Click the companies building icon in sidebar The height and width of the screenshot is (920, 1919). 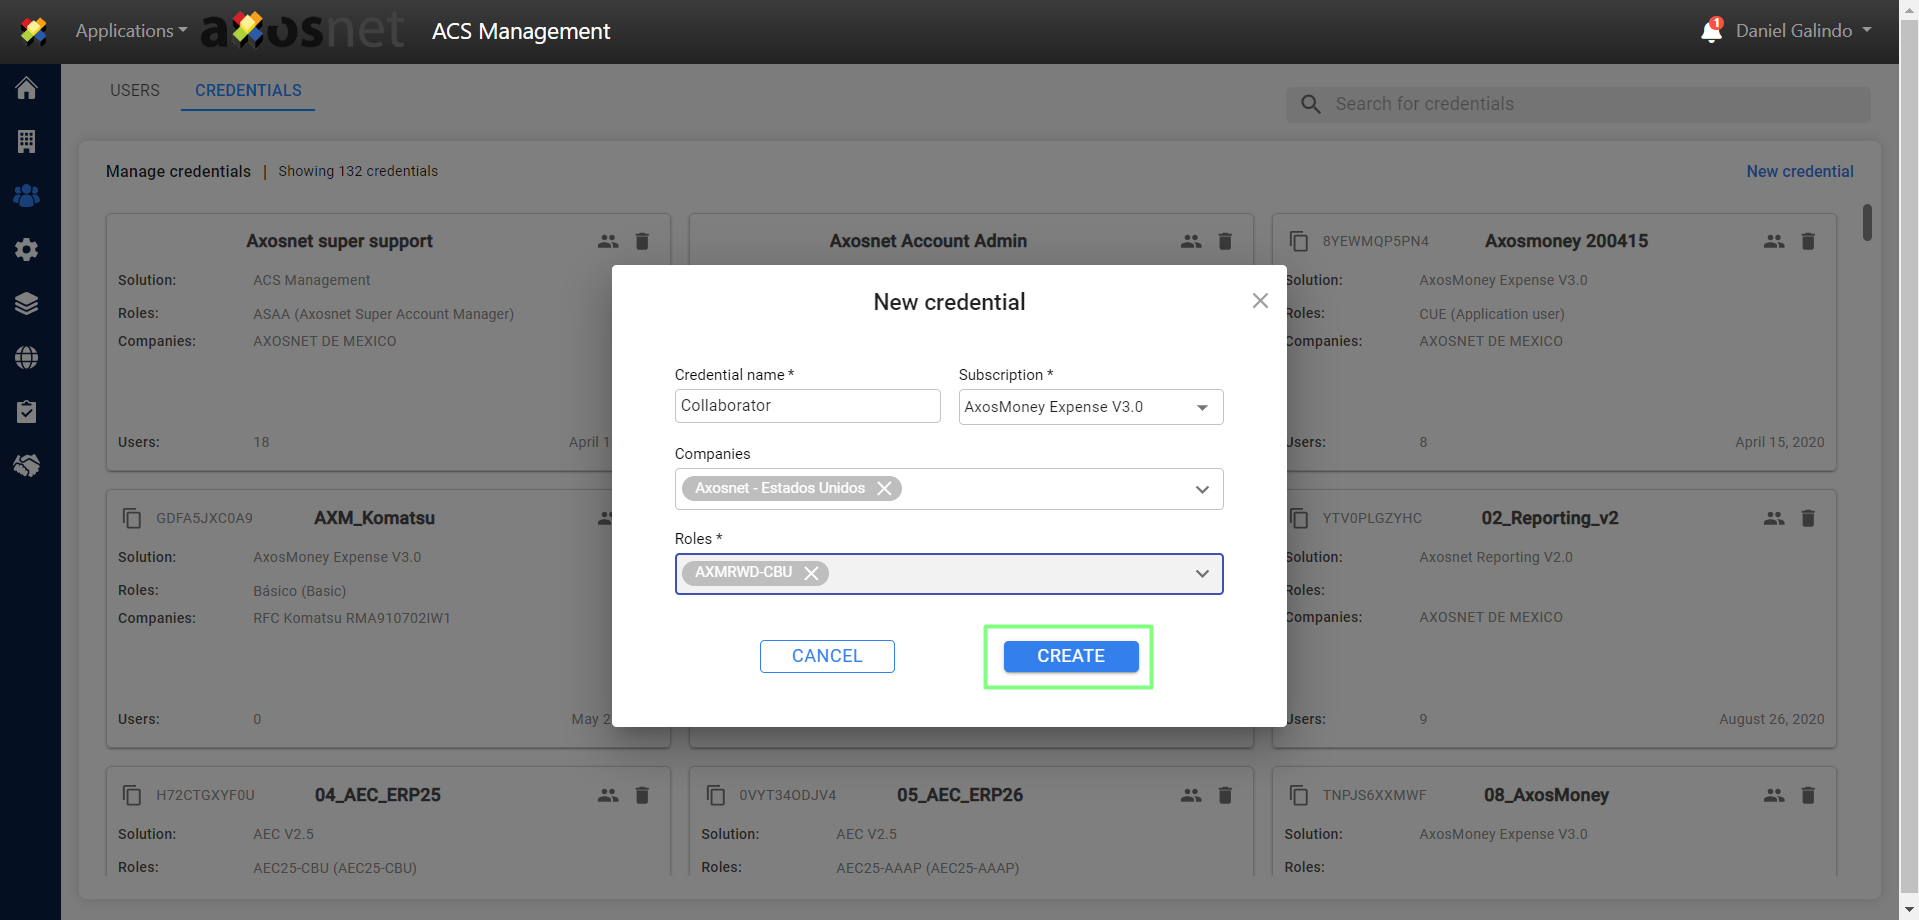27,142
